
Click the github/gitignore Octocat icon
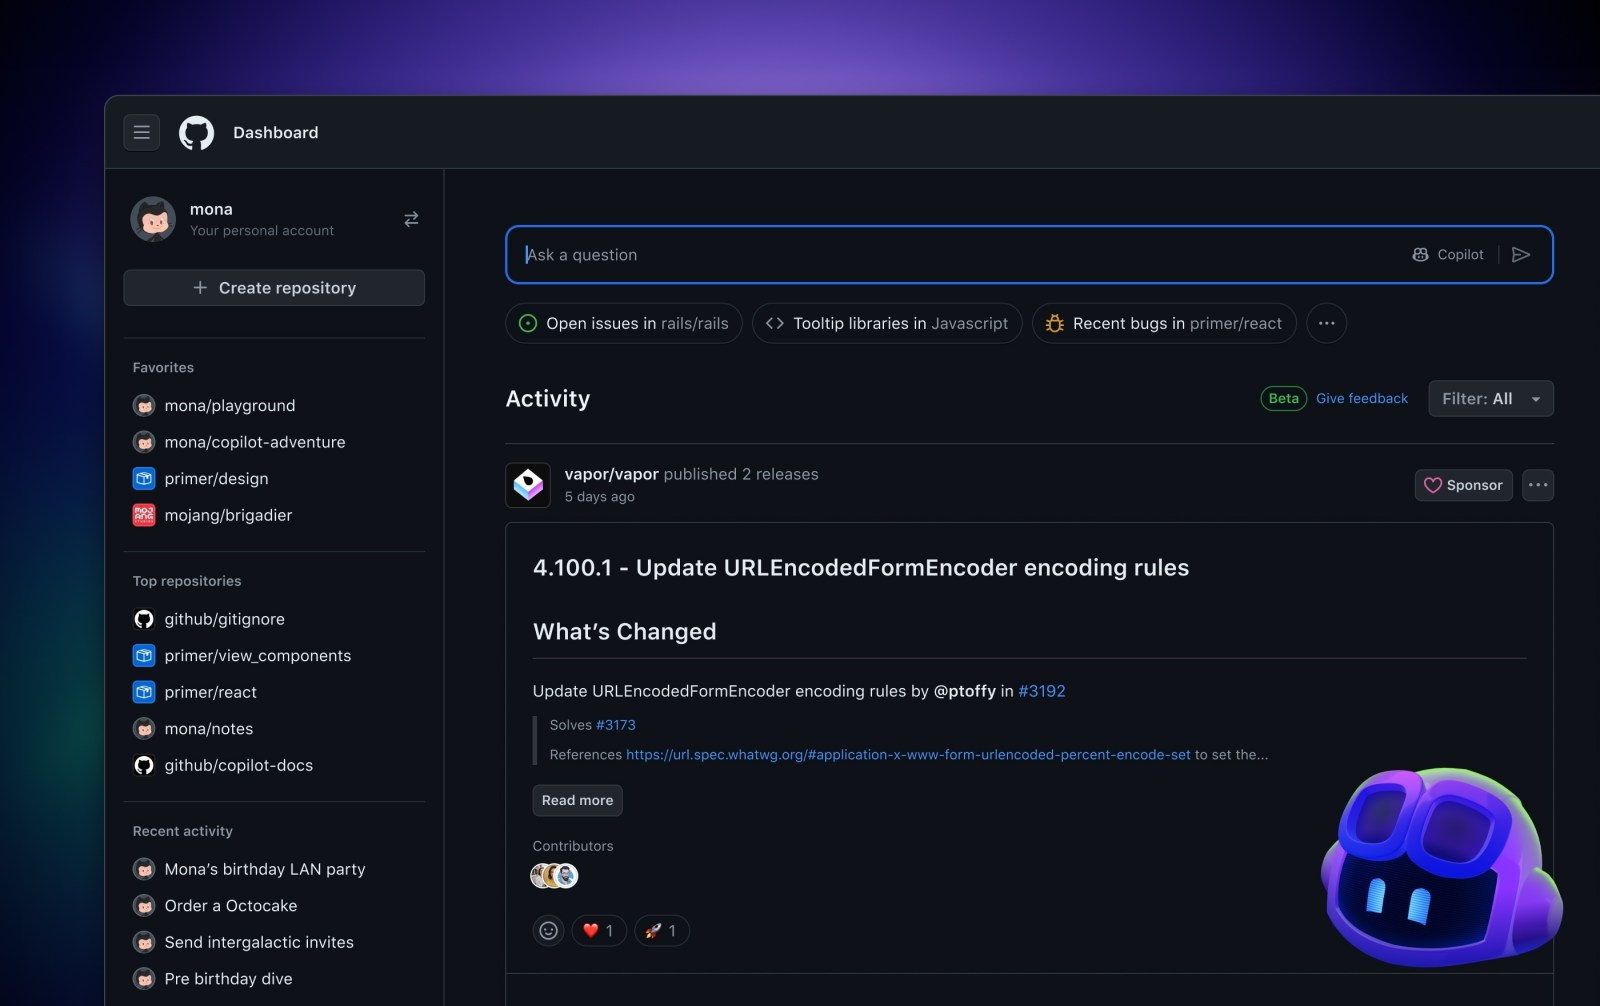pyautogui.click(x=144, y=619)
